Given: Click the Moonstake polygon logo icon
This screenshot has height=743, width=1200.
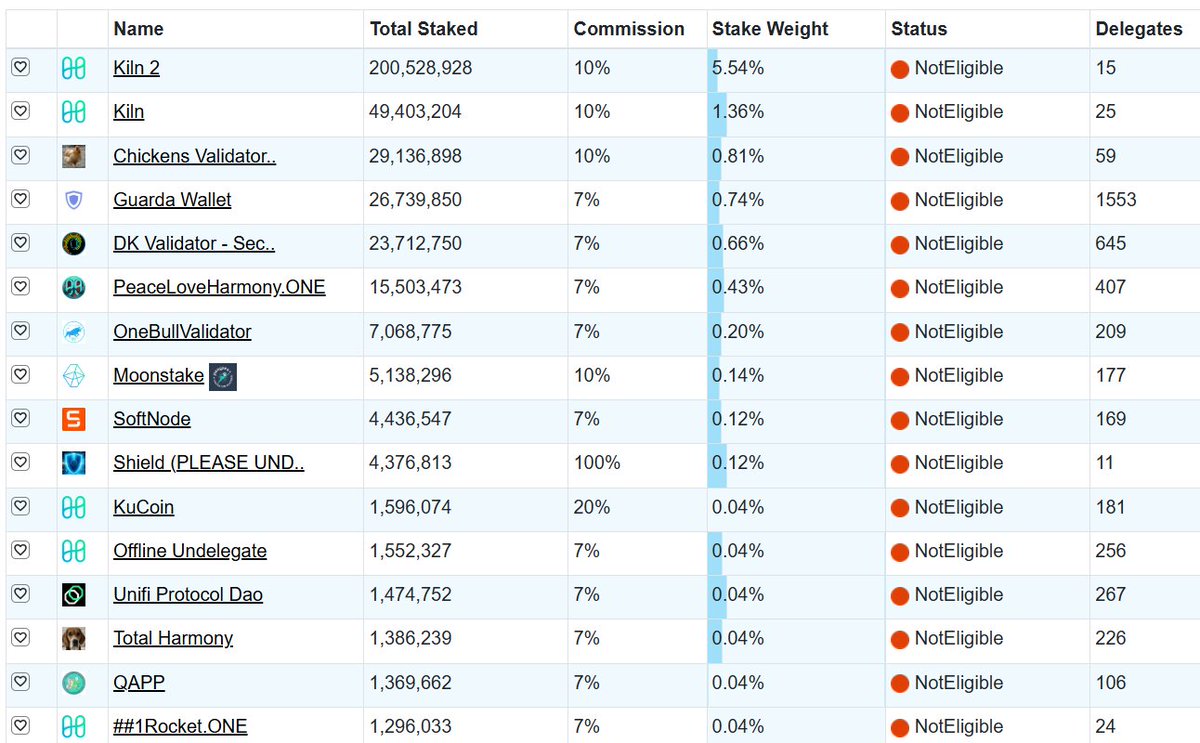Looking at the screenshot, I should (x=73, y=375).
